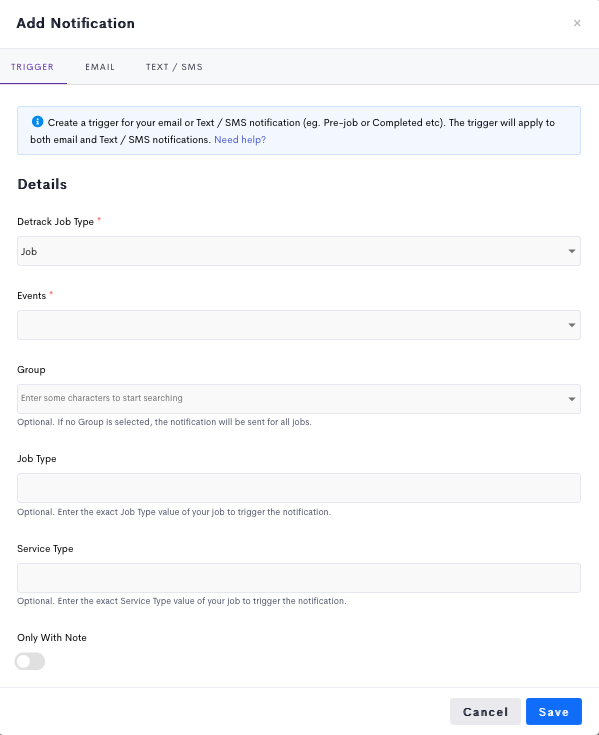Click the blue info icon in the banner
The height and width of the screenshot is (735, 599).
point(37,122)
